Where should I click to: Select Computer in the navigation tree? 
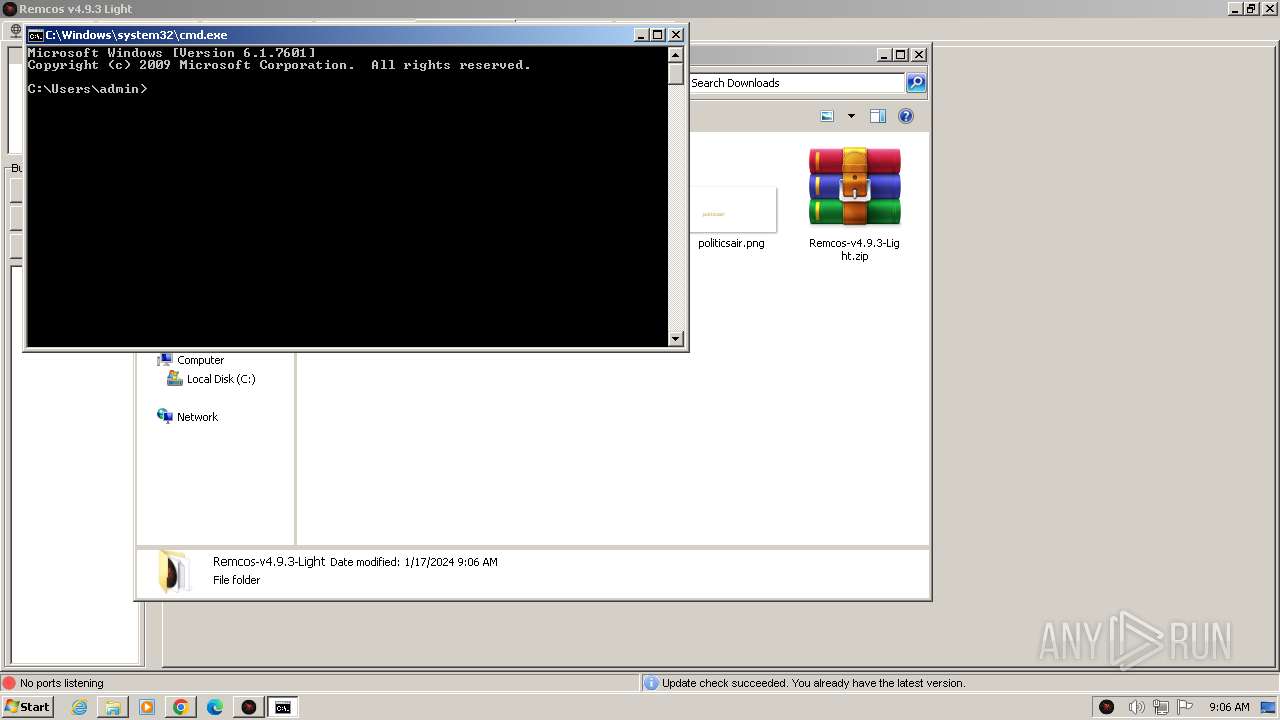pyautogui.click(x=200, y=360)
